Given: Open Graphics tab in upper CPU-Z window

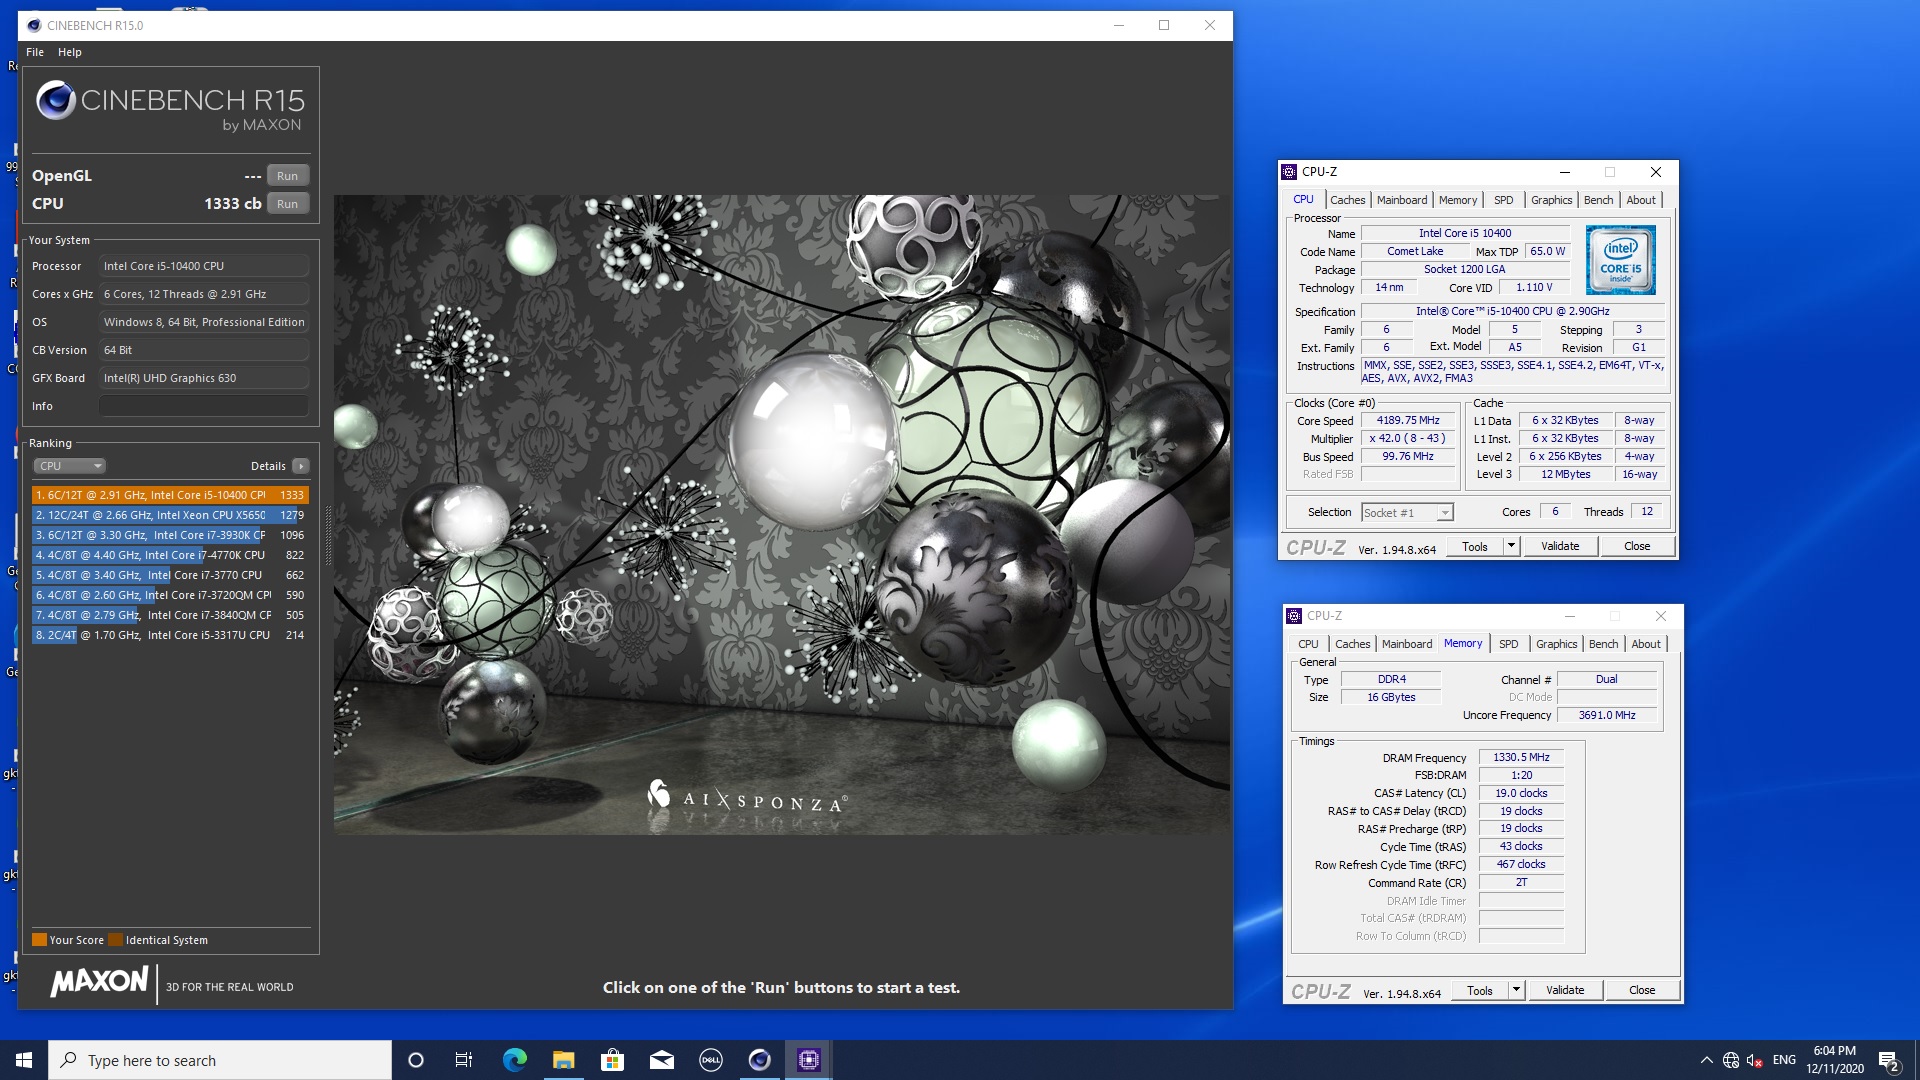Looking at the screenshot, I should 1551,200.
